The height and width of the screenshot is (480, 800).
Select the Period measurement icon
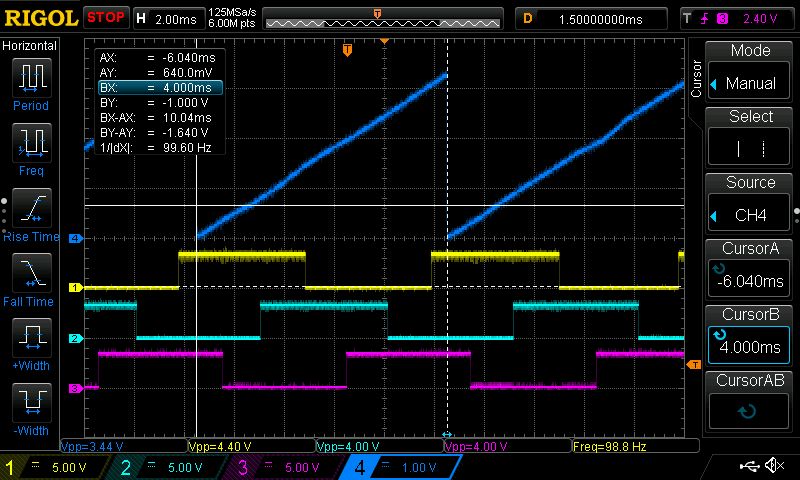(x=32, y=78)
